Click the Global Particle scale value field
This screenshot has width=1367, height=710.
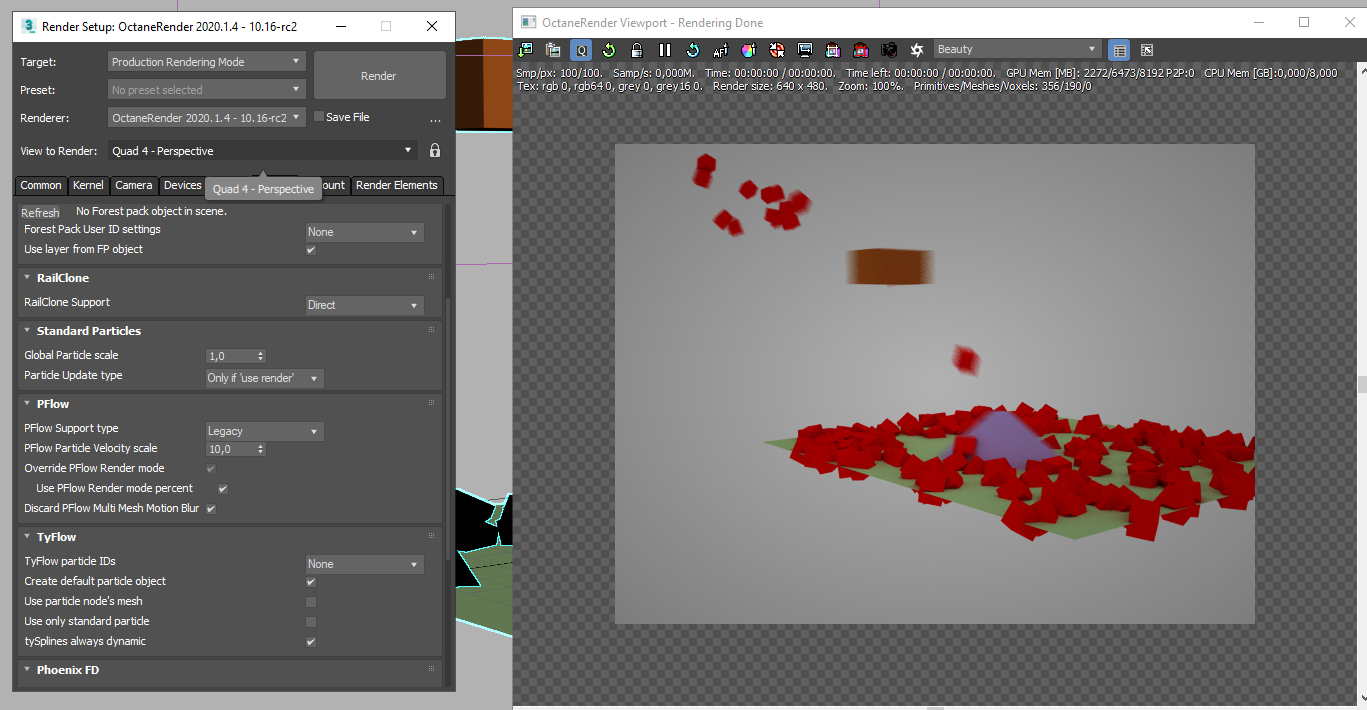[x=231, y=356]
